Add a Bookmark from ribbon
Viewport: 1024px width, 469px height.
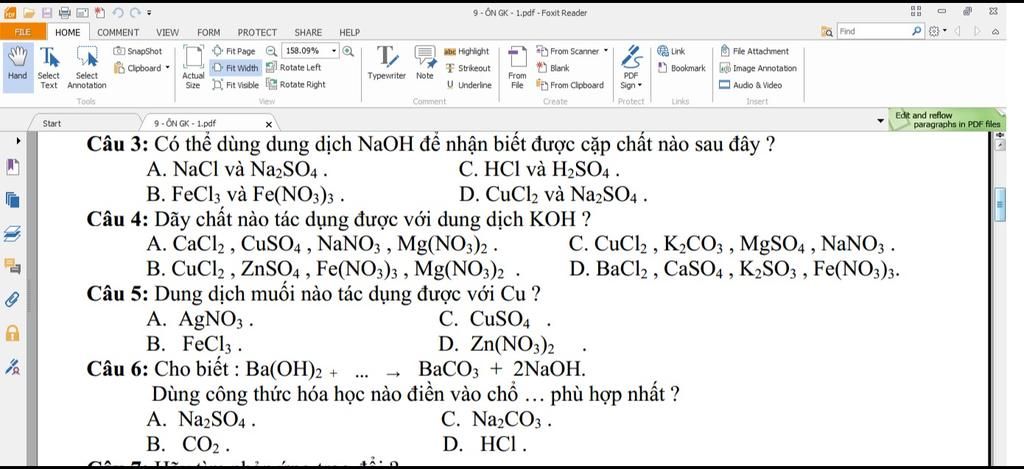pyautogui.click(x=681, y=68)
